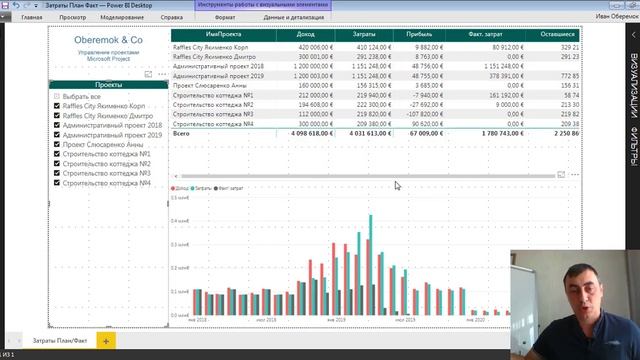
Task: Sort by Прибыль column header
Action: 419,35
